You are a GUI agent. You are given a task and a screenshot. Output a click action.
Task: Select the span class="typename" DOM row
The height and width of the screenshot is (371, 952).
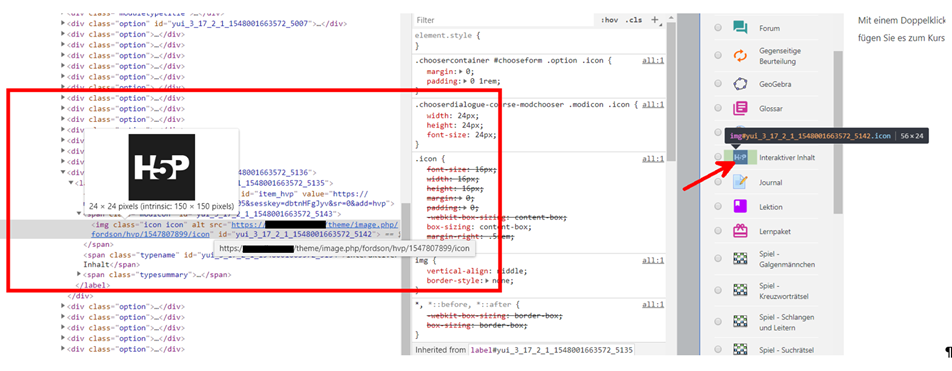241,260
